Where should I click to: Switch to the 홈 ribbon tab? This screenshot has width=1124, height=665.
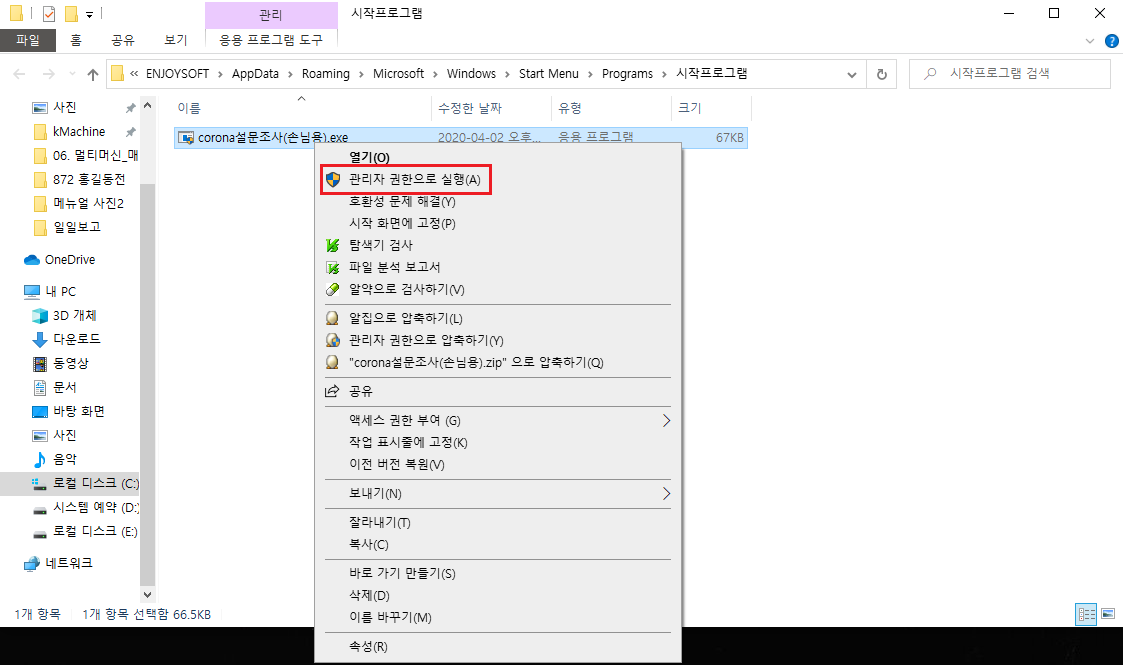pos(76,40)
